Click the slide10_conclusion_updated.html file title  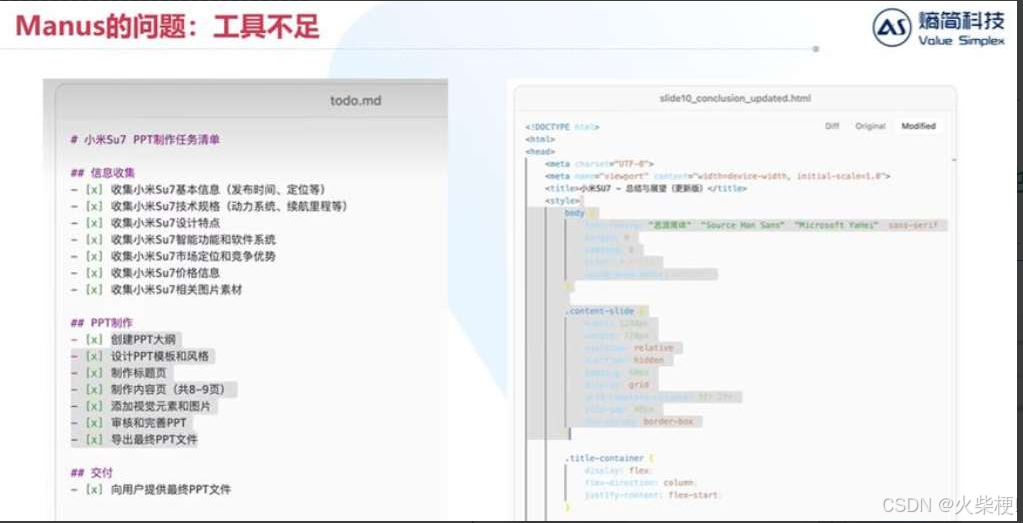[x=735, y=98]
